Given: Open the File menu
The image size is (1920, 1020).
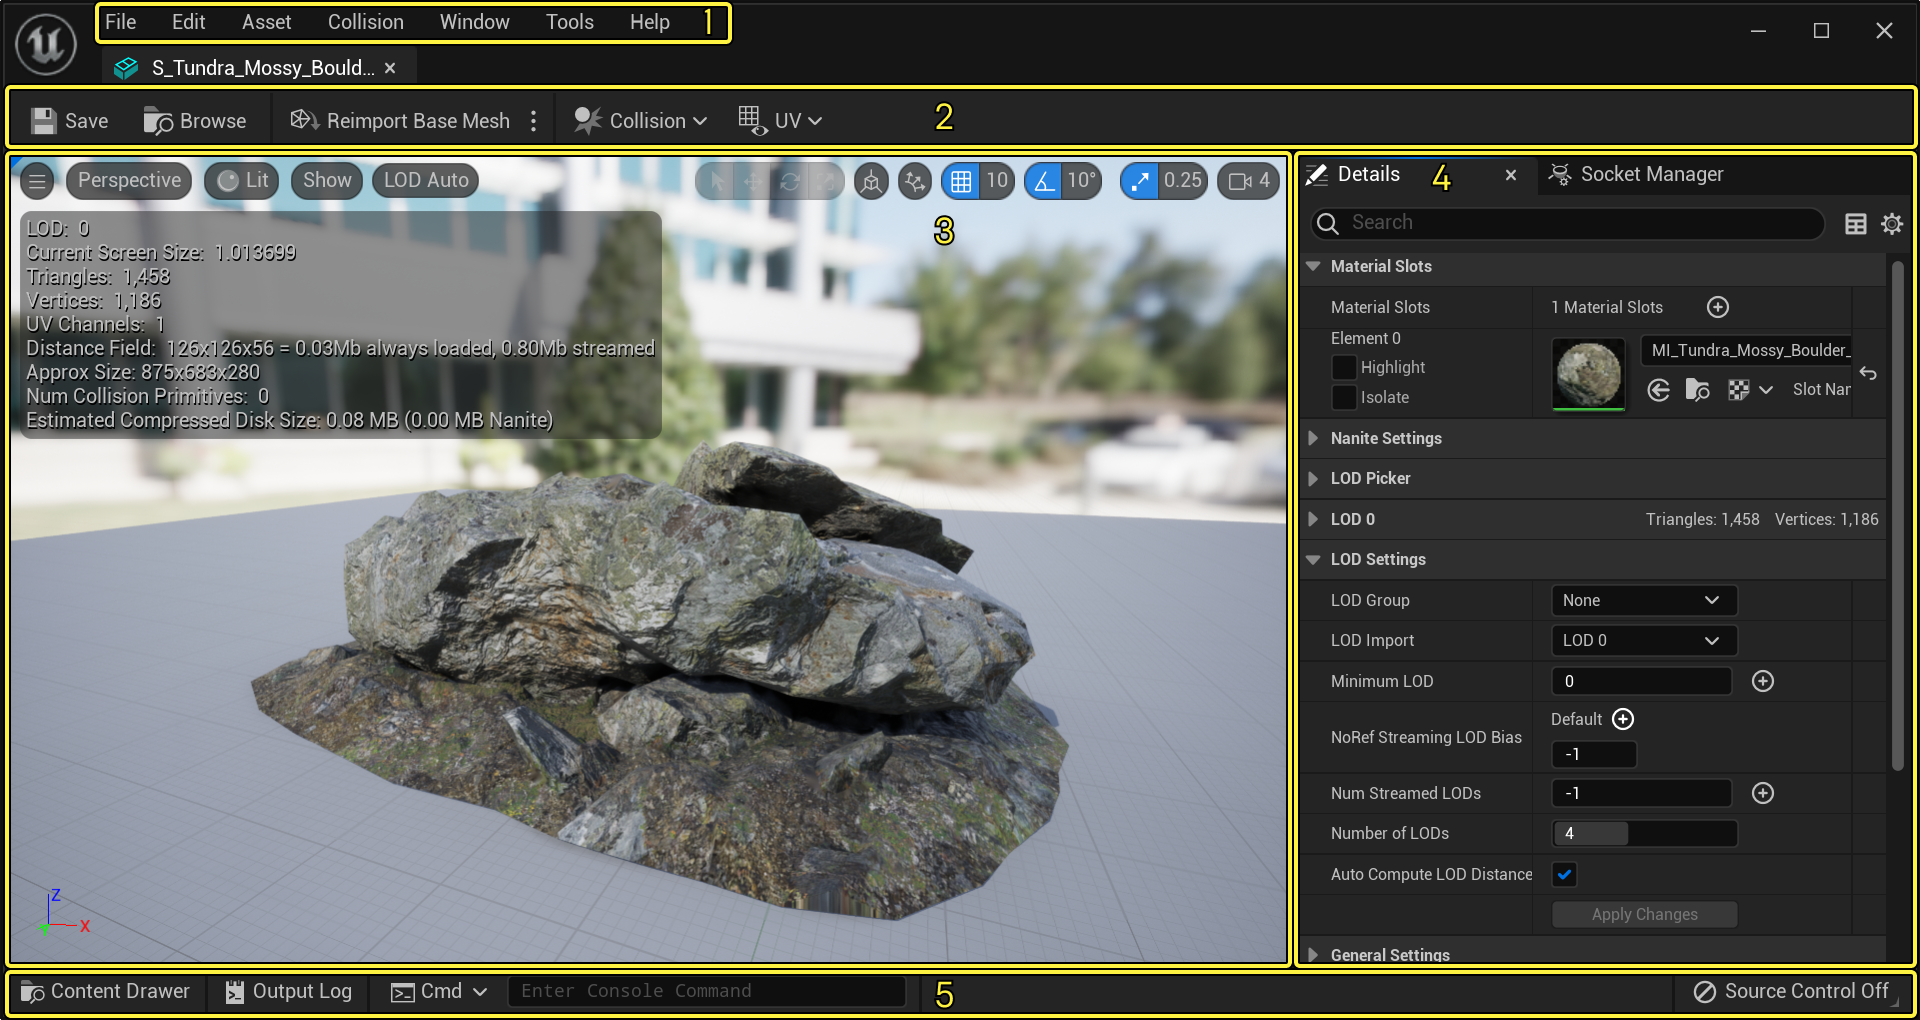Looking at the screenshot, I should coord(121,22).
